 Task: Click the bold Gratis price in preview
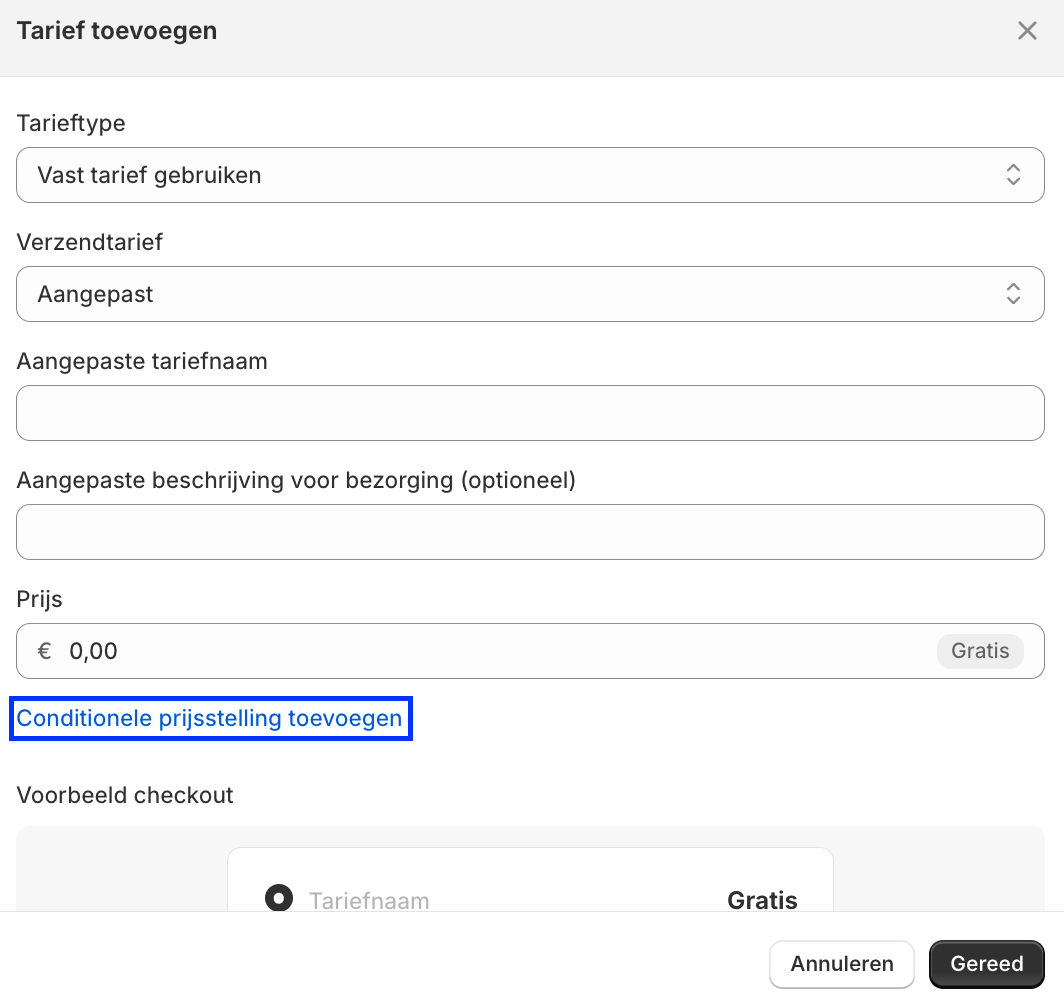(762, 900)
